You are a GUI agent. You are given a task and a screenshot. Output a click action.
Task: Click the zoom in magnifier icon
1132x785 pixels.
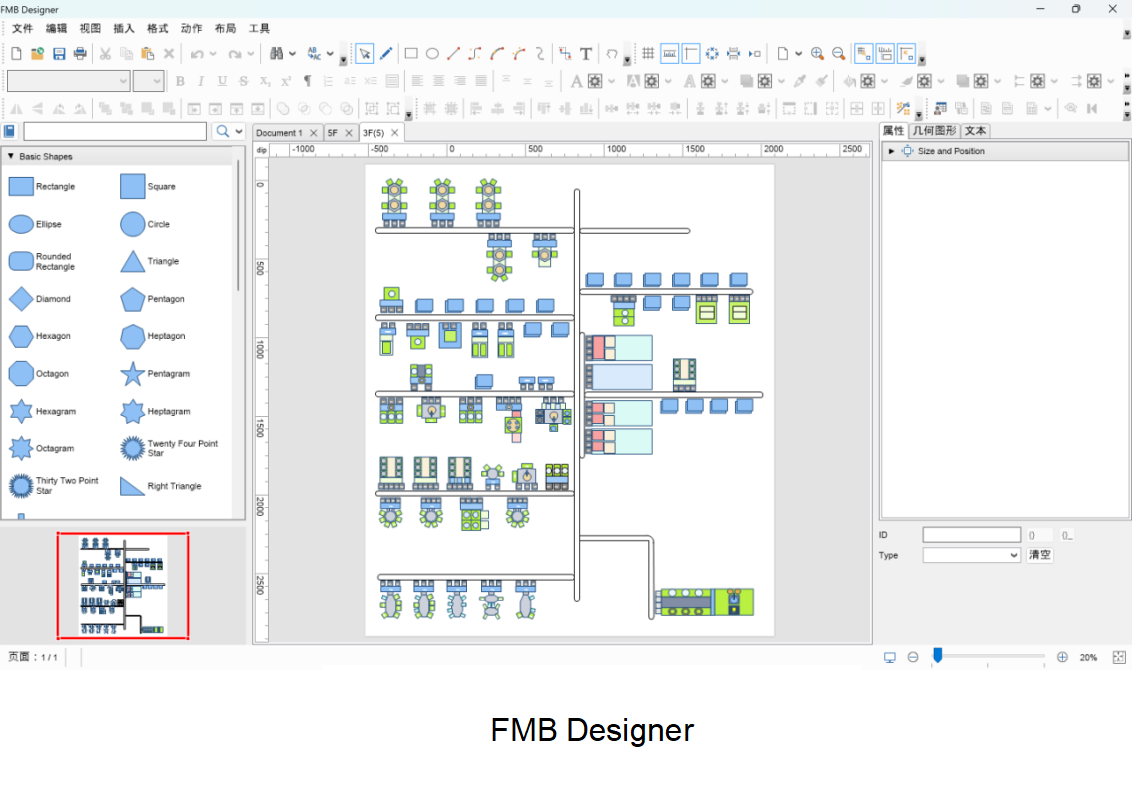817,53
